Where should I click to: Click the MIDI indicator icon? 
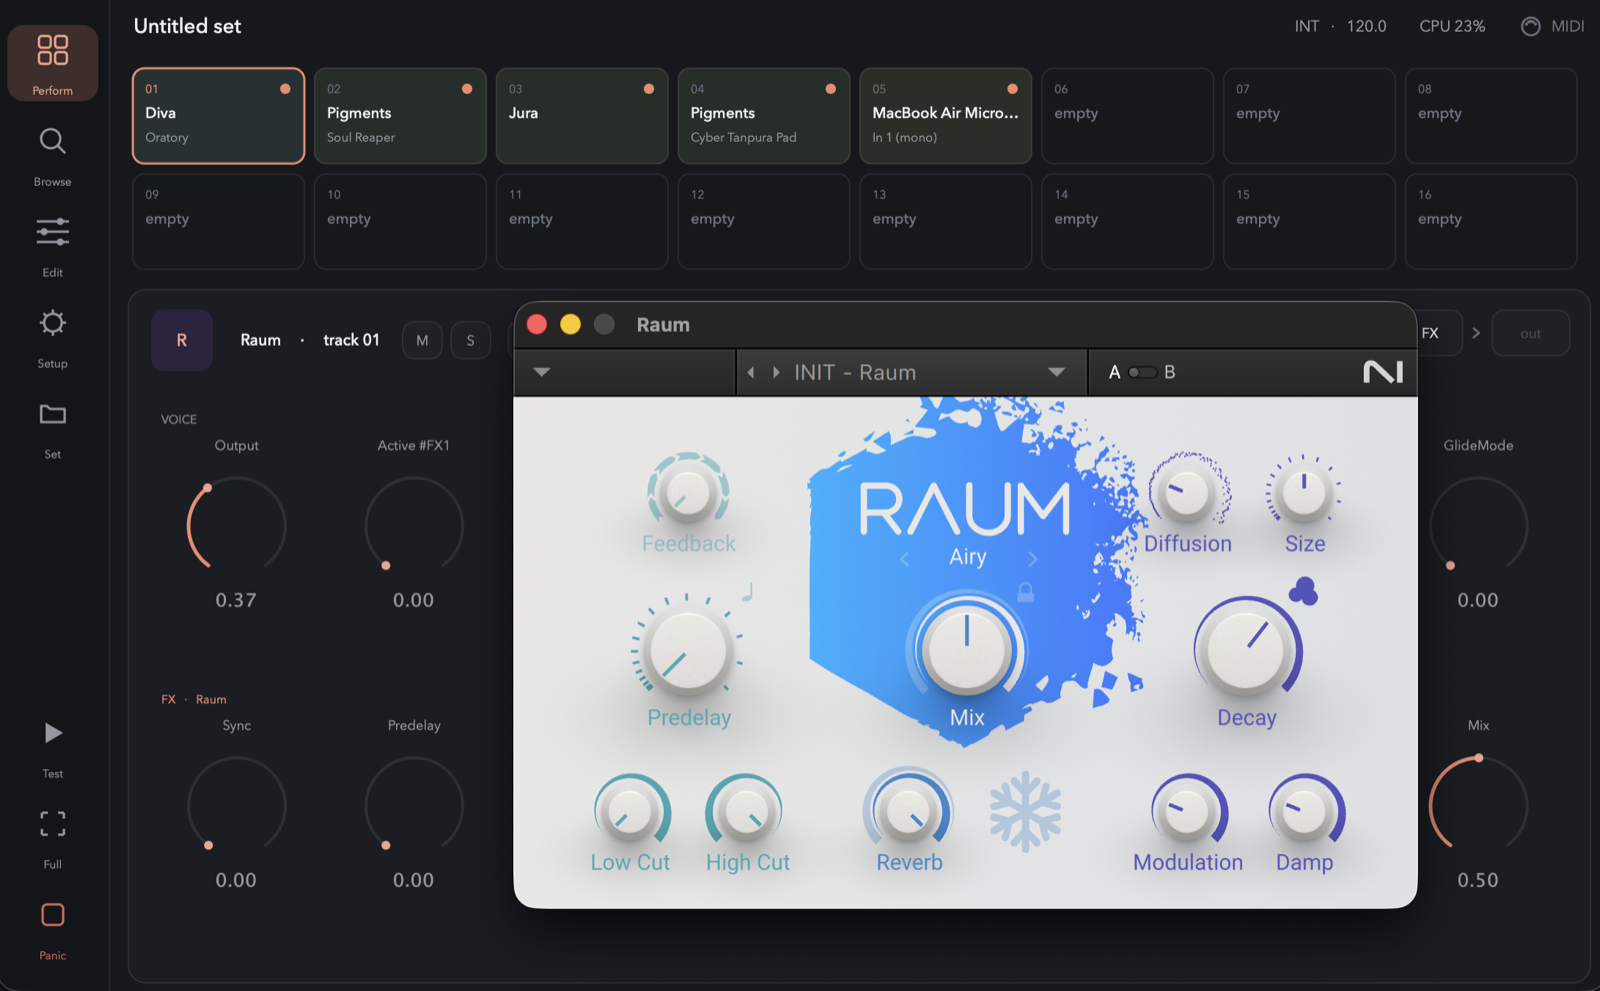pyautogui.click(x=1531, y=26)
